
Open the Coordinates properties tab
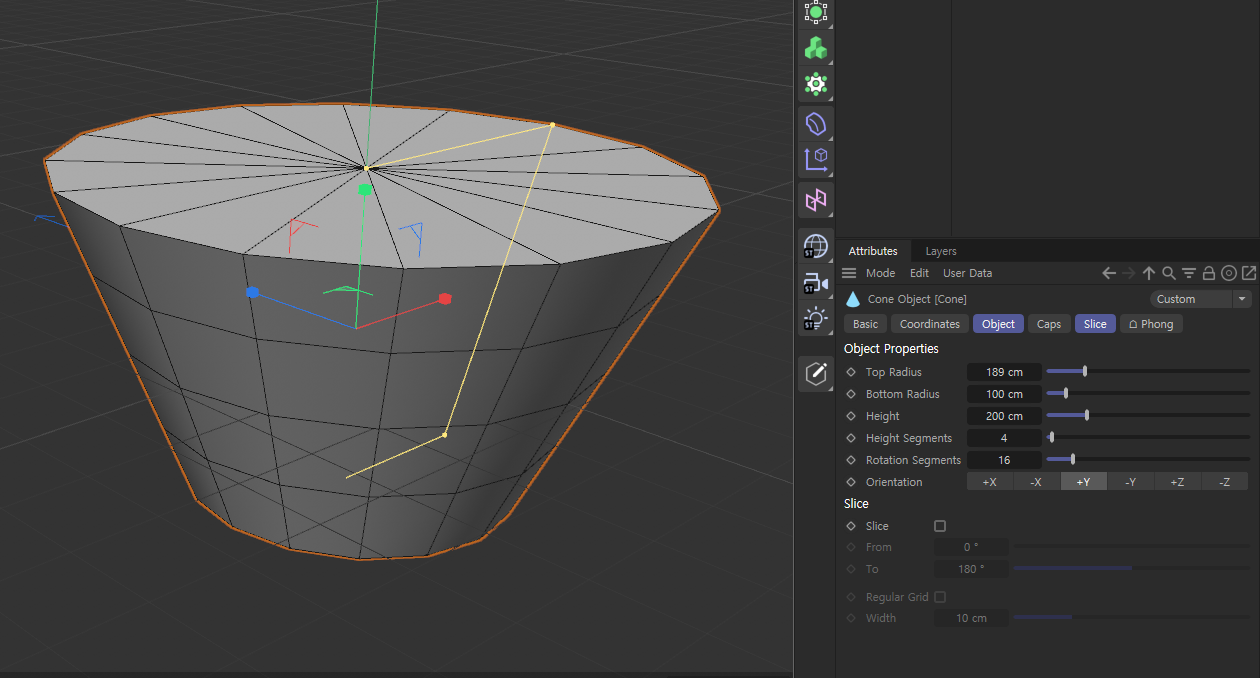pos(930,324)
